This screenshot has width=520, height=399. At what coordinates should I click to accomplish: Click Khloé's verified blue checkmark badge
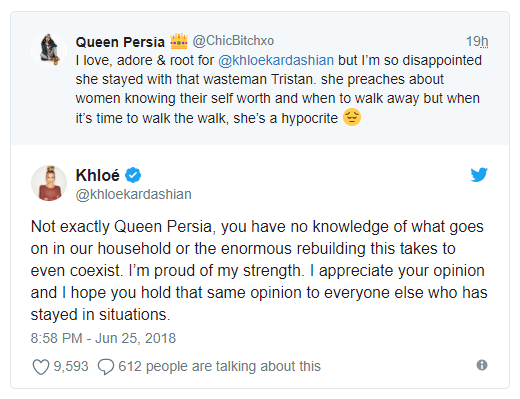tap(133, 175)
